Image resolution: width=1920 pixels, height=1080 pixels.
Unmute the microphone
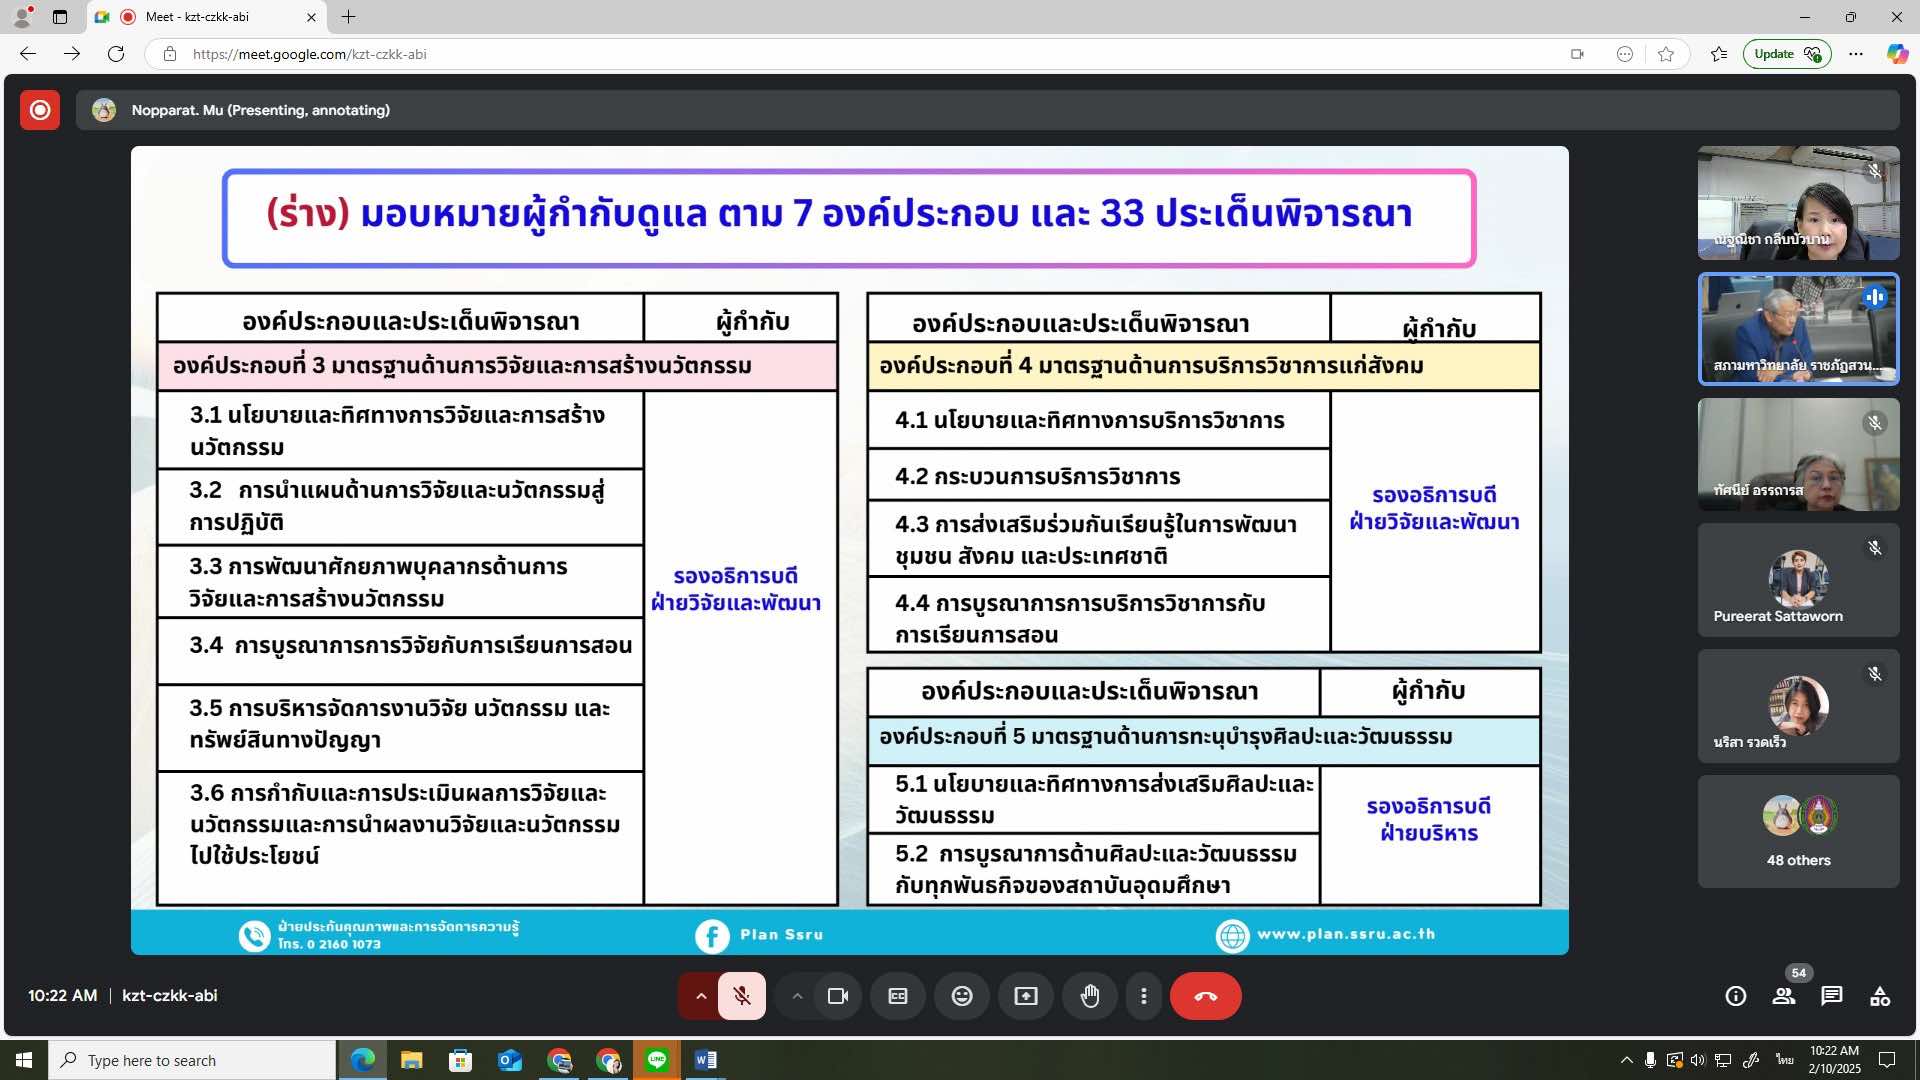pos(742,996)
